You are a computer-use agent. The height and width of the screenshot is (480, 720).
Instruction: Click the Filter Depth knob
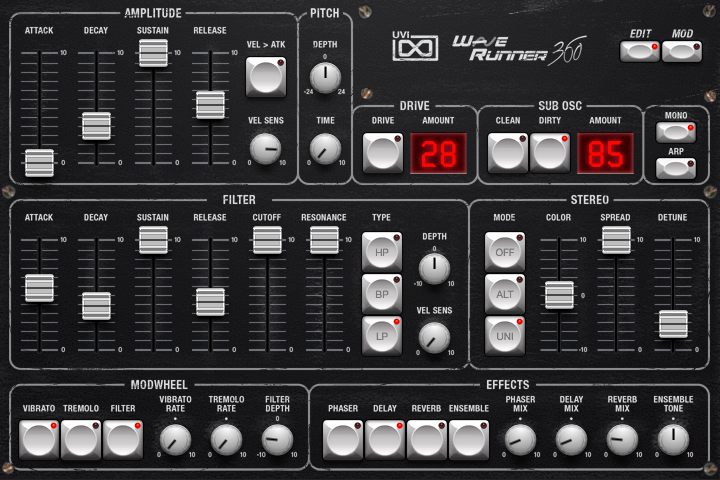coord(434,268)
